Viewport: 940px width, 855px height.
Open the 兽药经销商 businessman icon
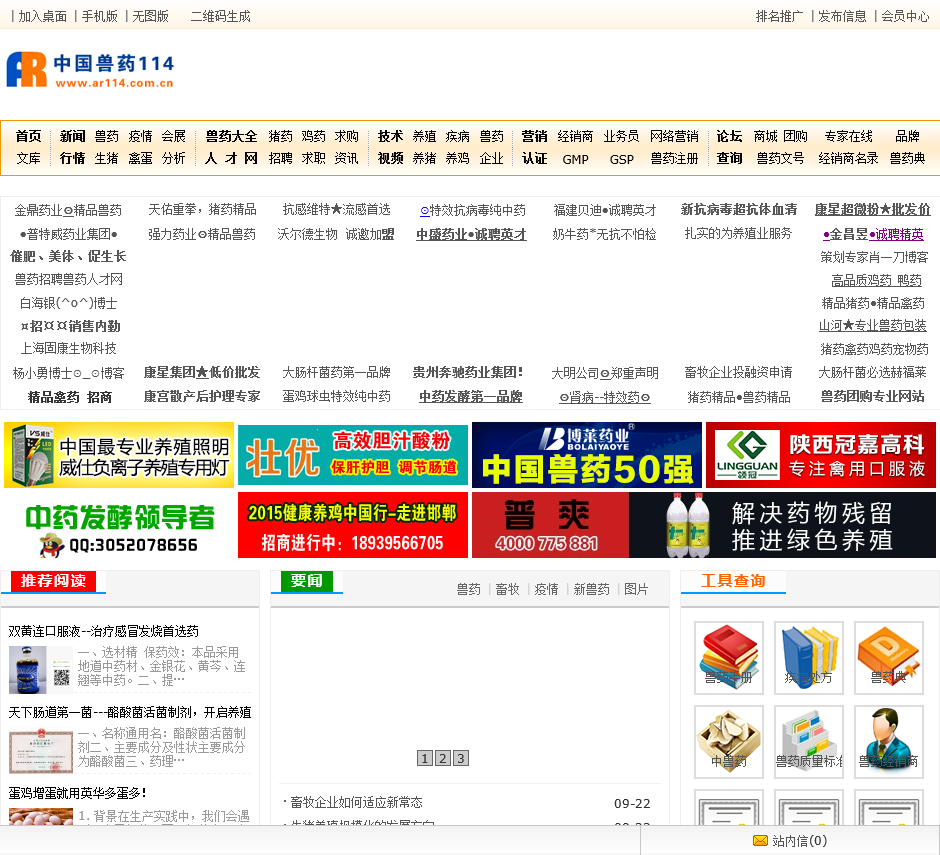point(888,742)
